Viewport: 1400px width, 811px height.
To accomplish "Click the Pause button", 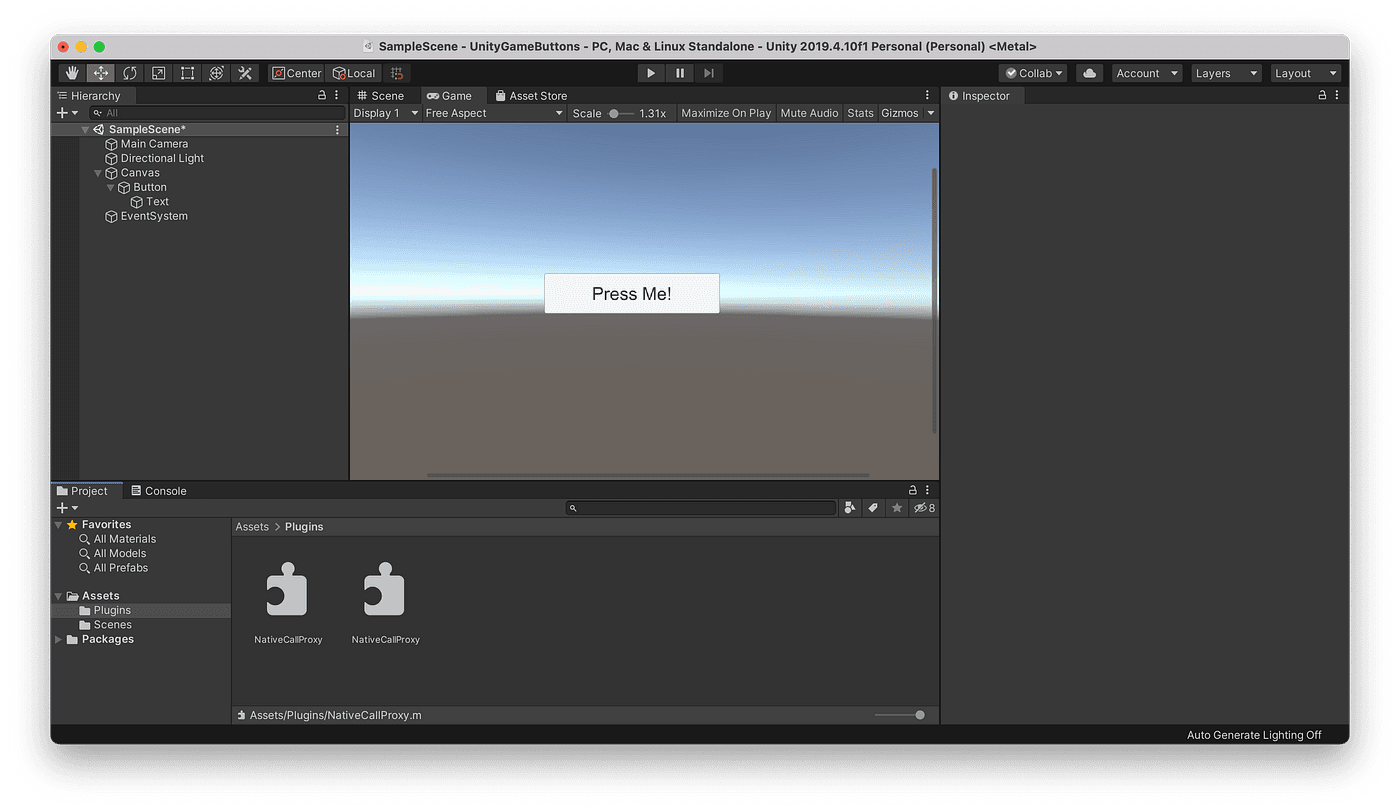I will click(680, 73).
